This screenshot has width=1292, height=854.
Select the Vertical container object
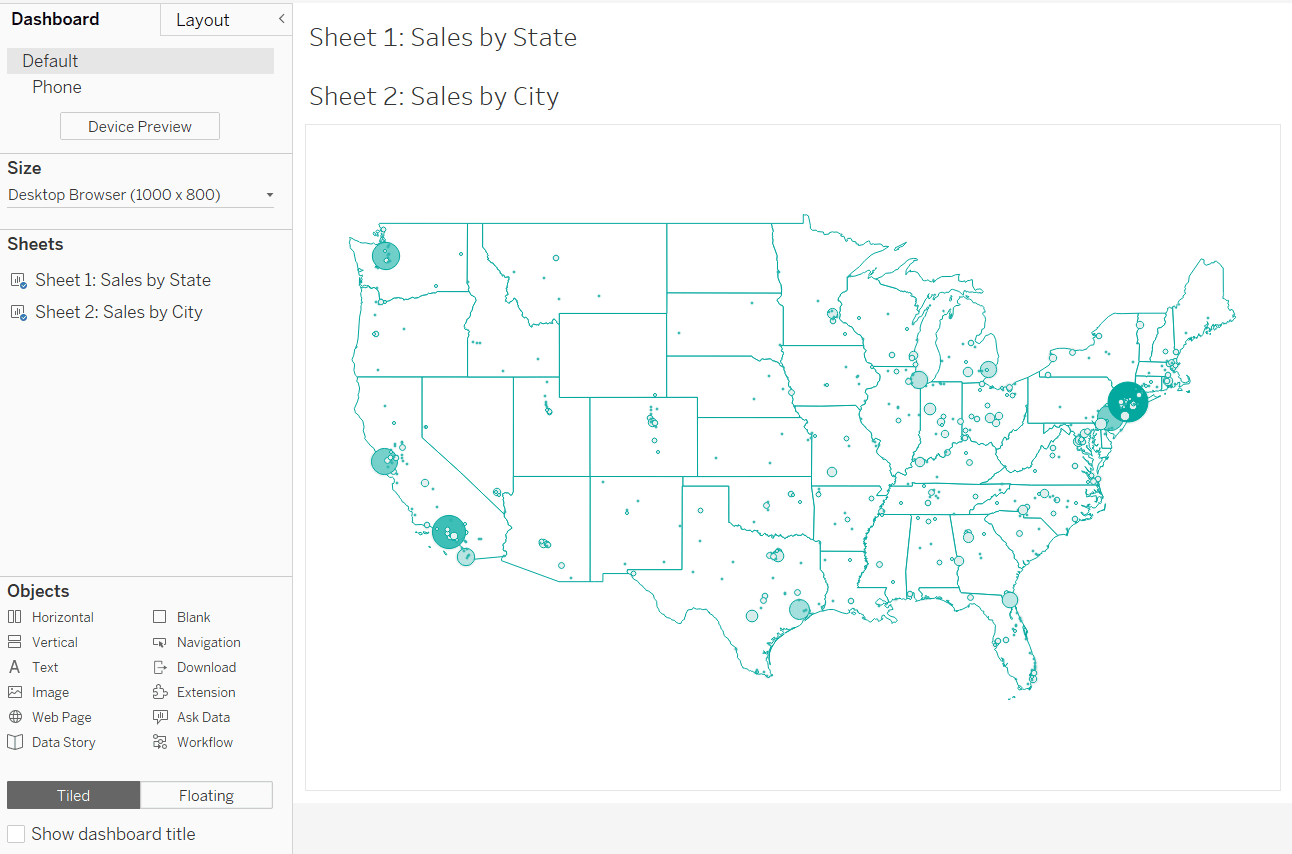(43, 642)
